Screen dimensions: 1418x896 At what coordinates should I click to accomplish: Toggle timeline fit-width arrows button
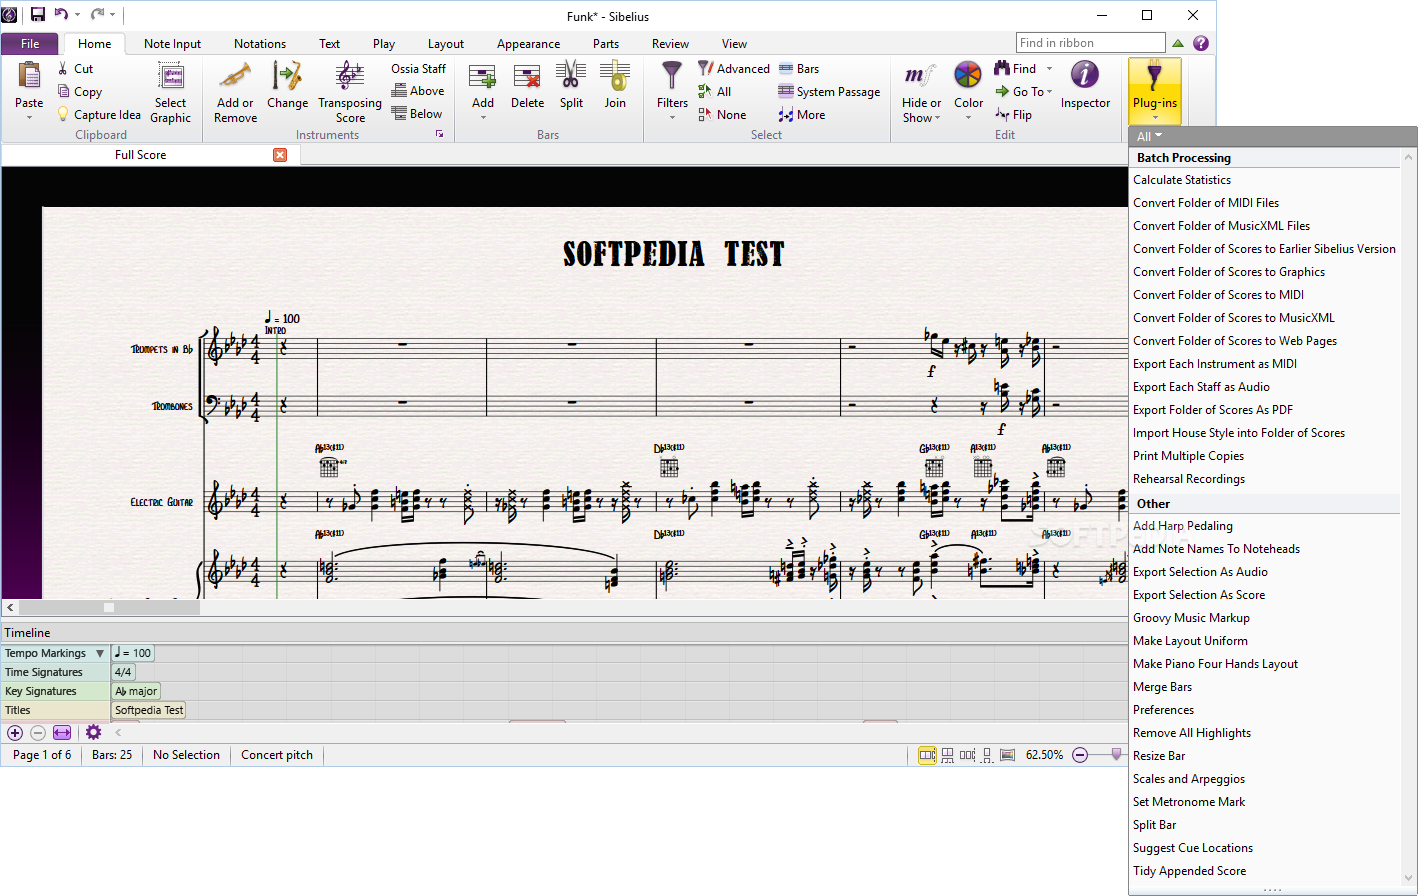point(62,733)
